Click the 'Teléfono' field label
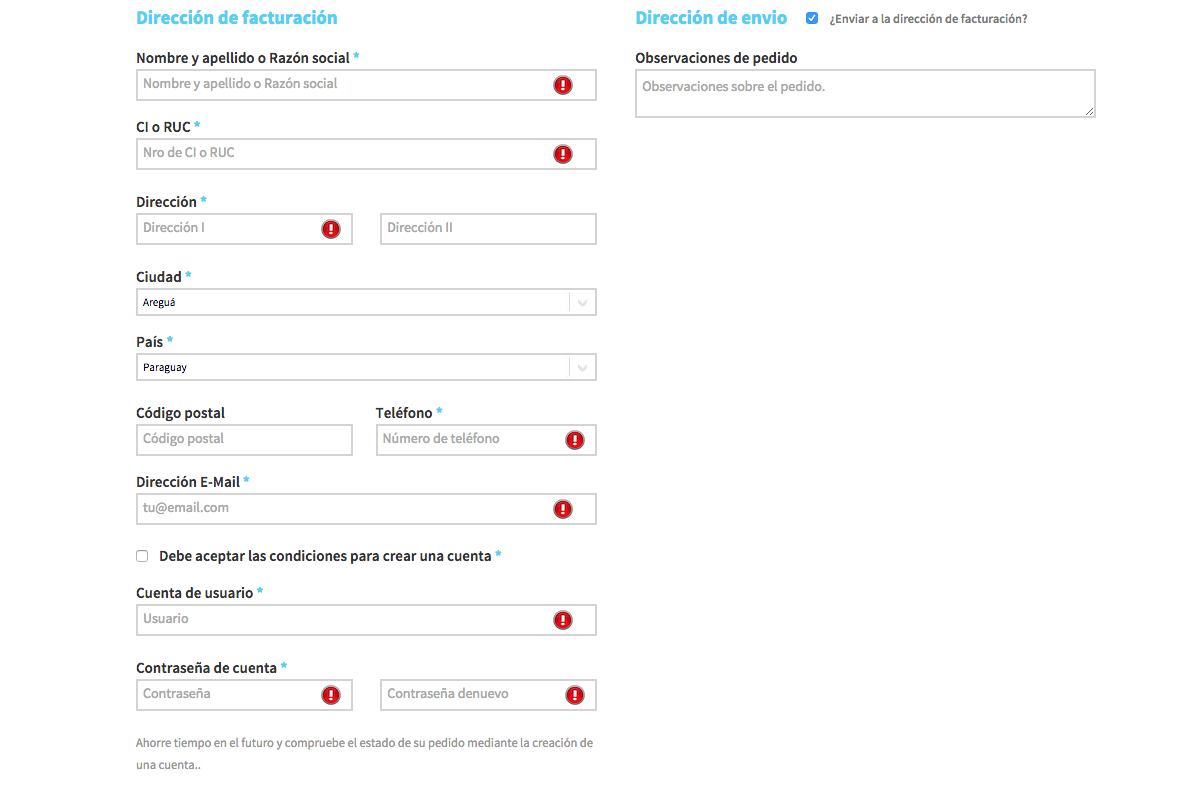Viewport: 1181px width, 809px height. pos(404,413)
